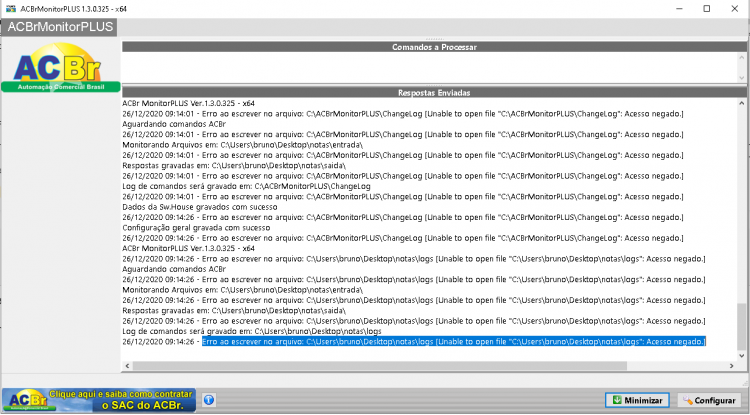Click the horizontal scrollbar thumb

(380, 366)
